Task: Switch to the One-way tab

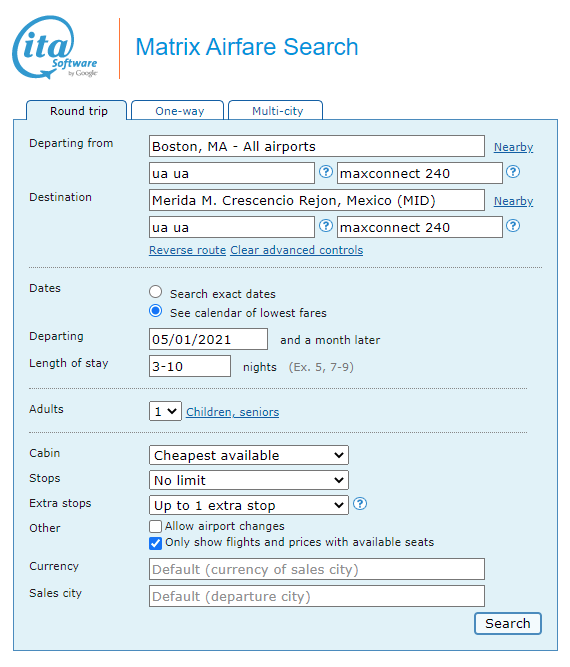Action: 178,111
